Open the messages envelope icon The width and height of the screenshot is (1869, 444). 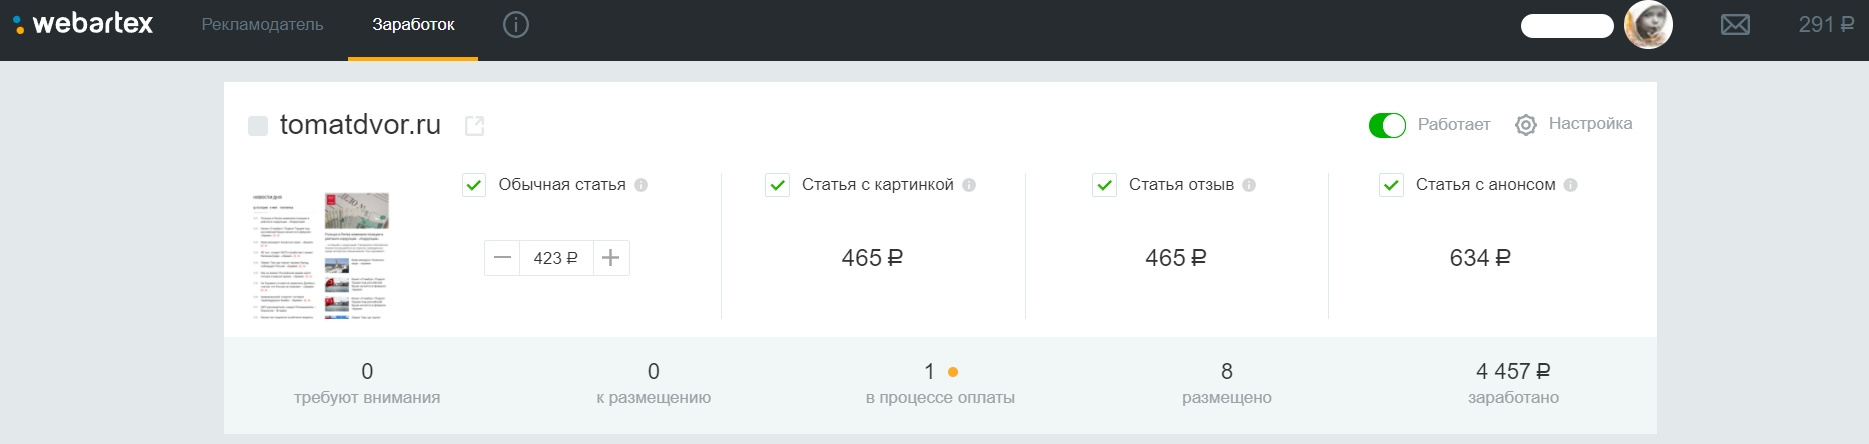point(1735,25)
